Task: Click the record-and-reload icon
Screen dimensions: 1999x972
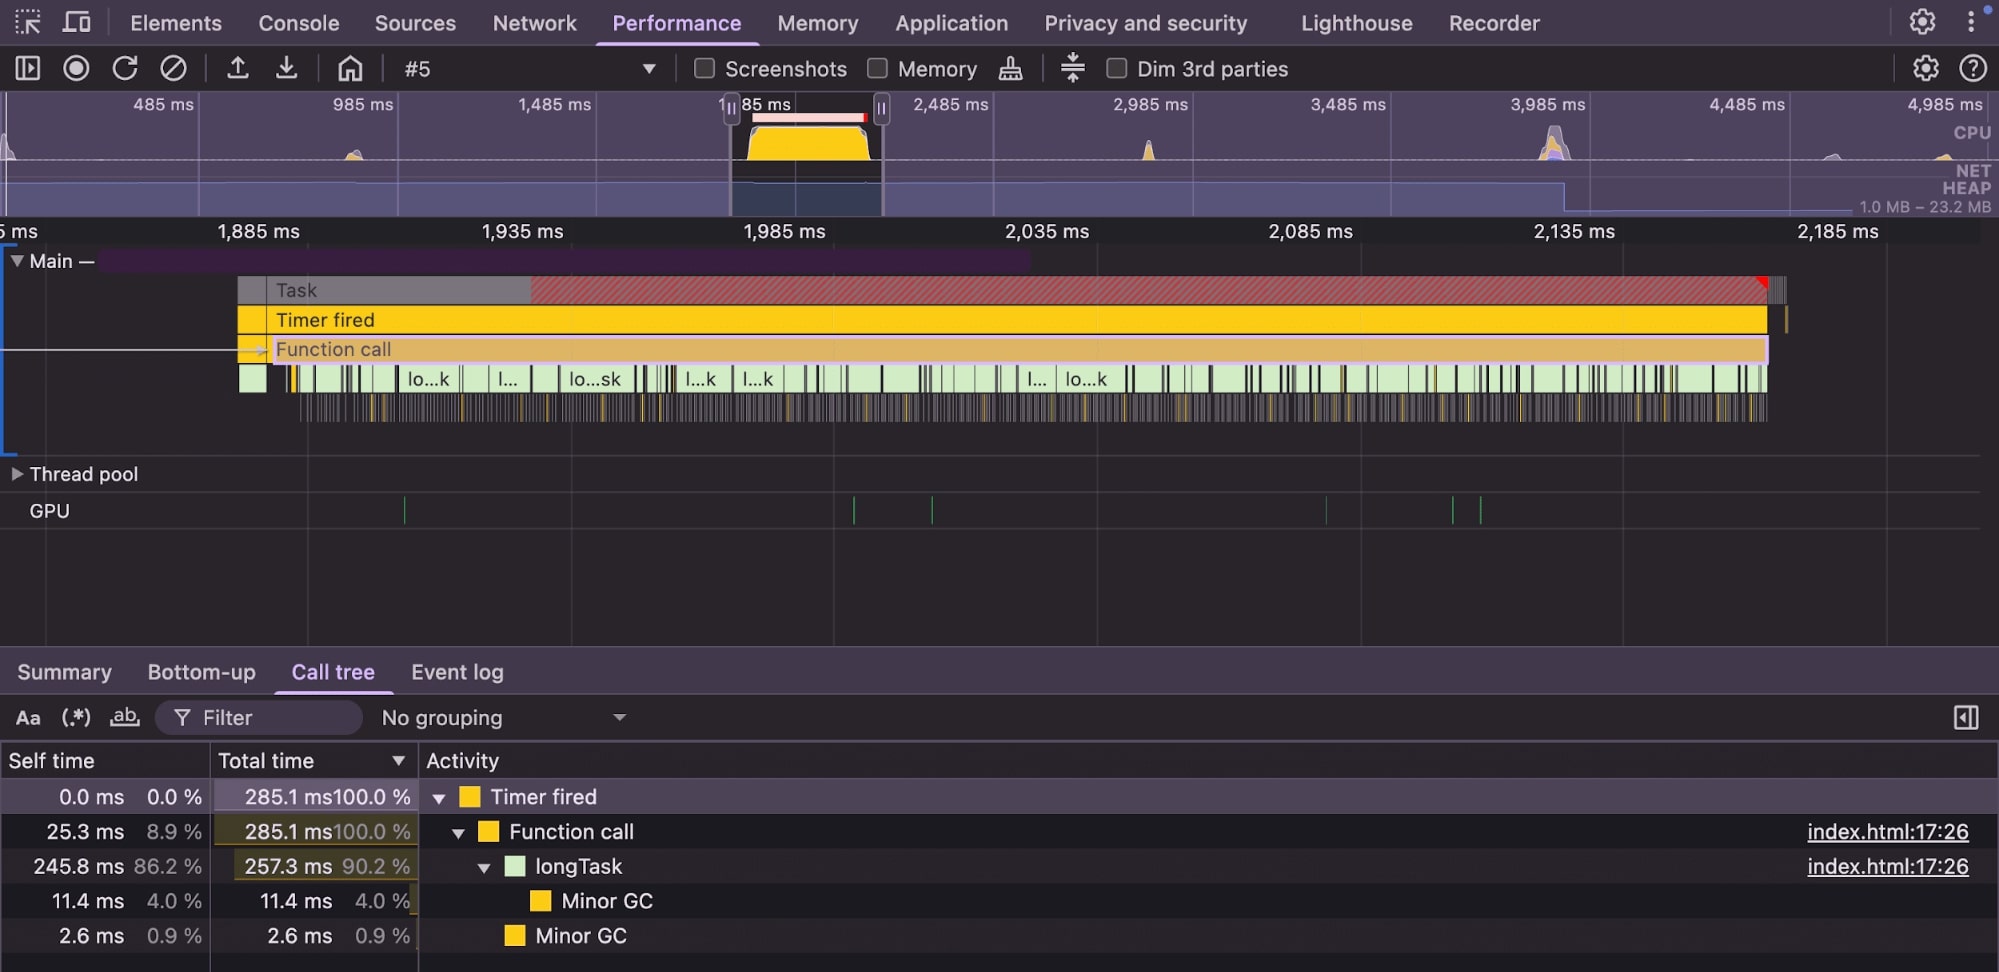Action: pos(126,68)
